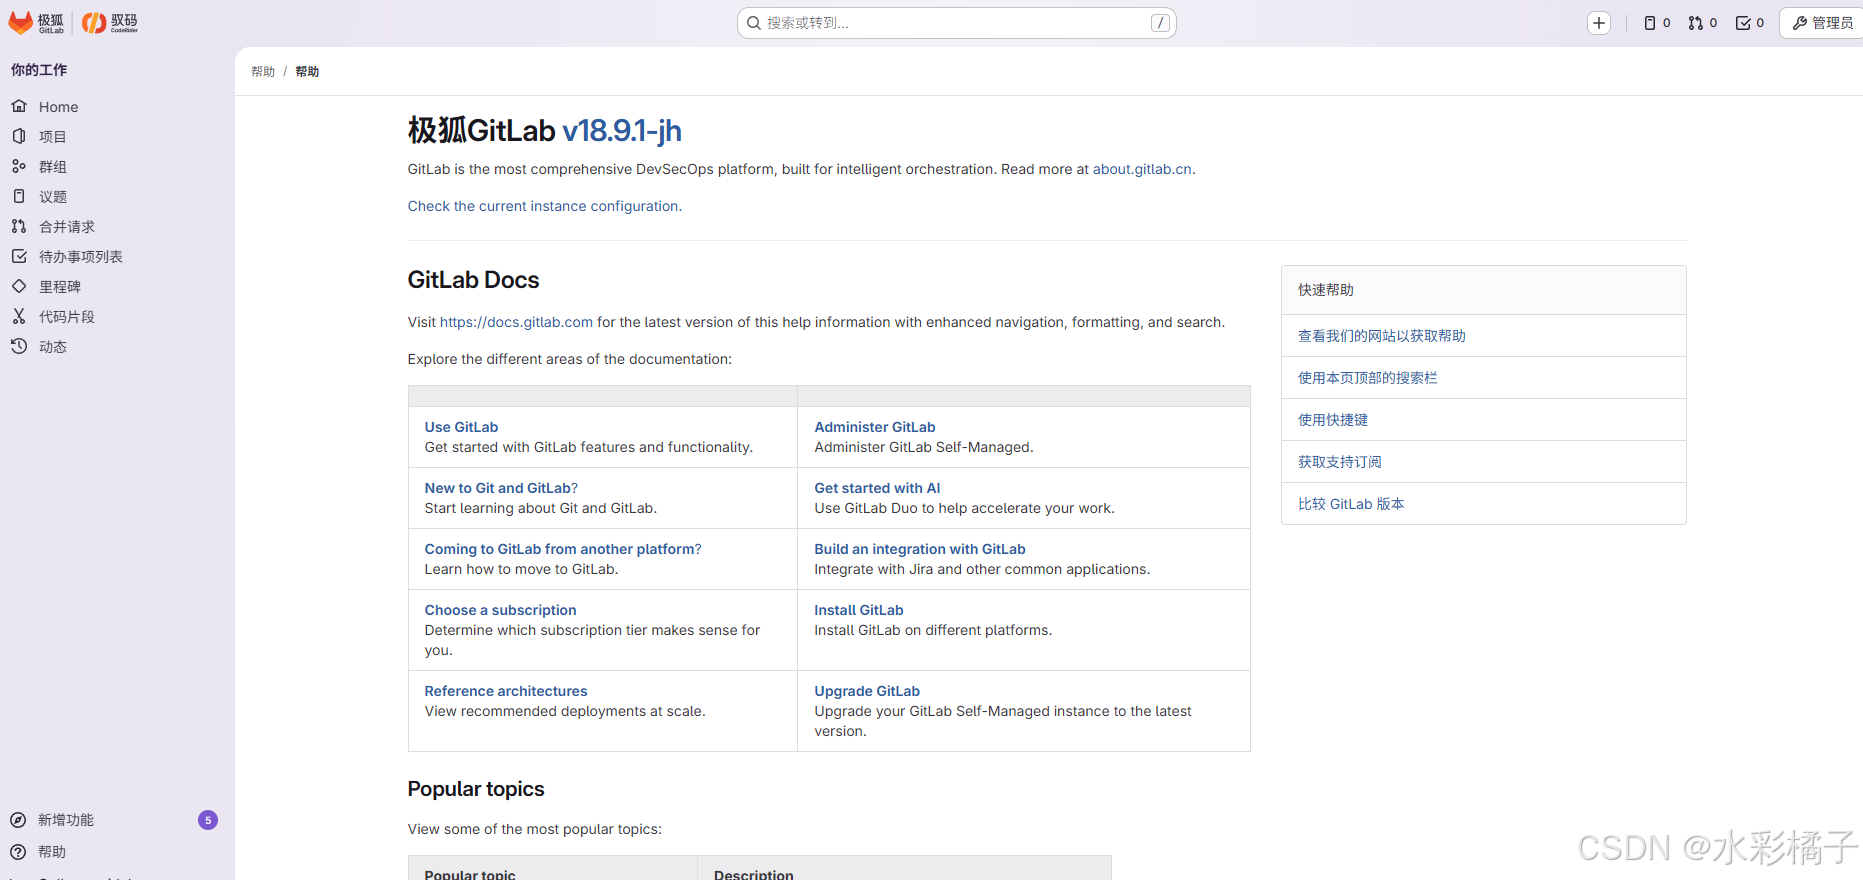Click the GitLab Docs heading

[474, 280]
